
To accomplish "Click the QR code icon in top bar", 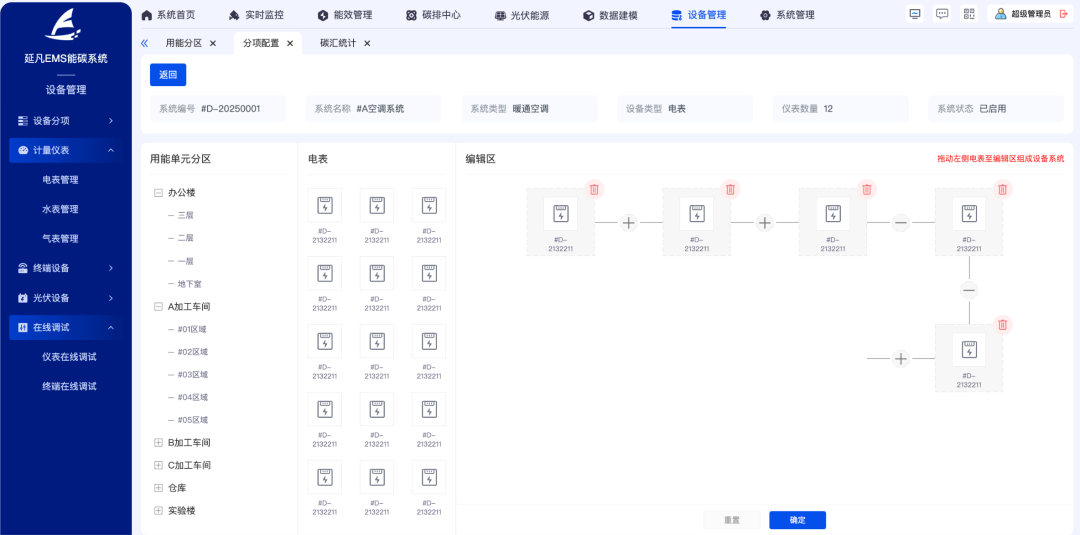I will 969,14.
